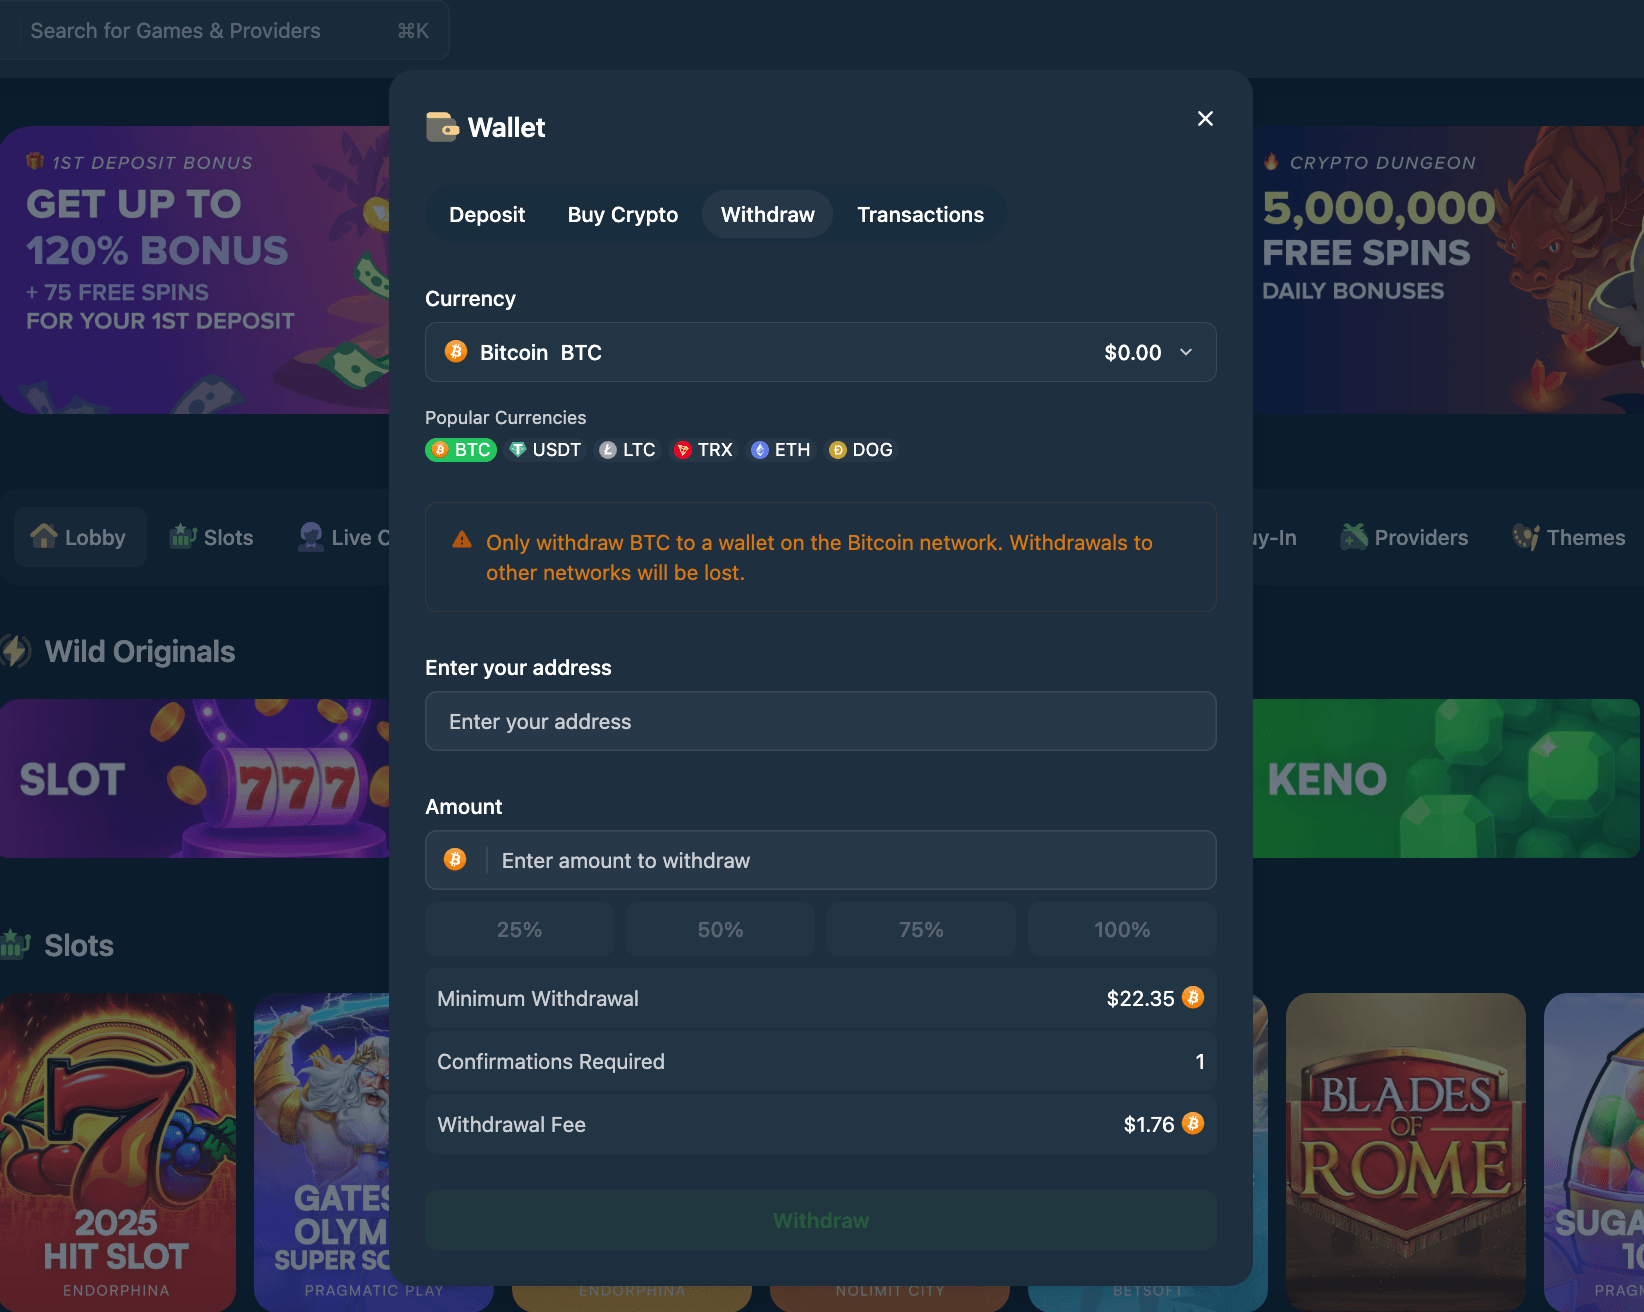Select the green BTC currency chip
Image resolution: width=1644 pixels, height=1312 pixels.
click(x=461, y=450)
